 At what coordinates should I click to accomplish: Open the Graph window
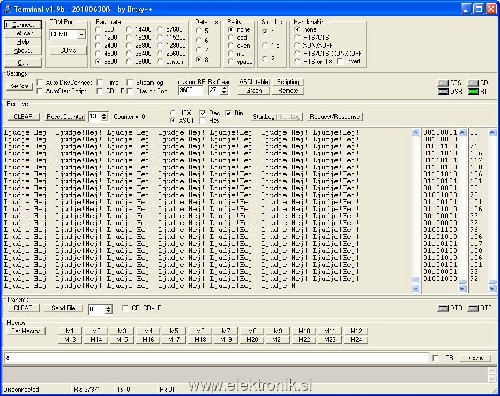coord(254,90)
